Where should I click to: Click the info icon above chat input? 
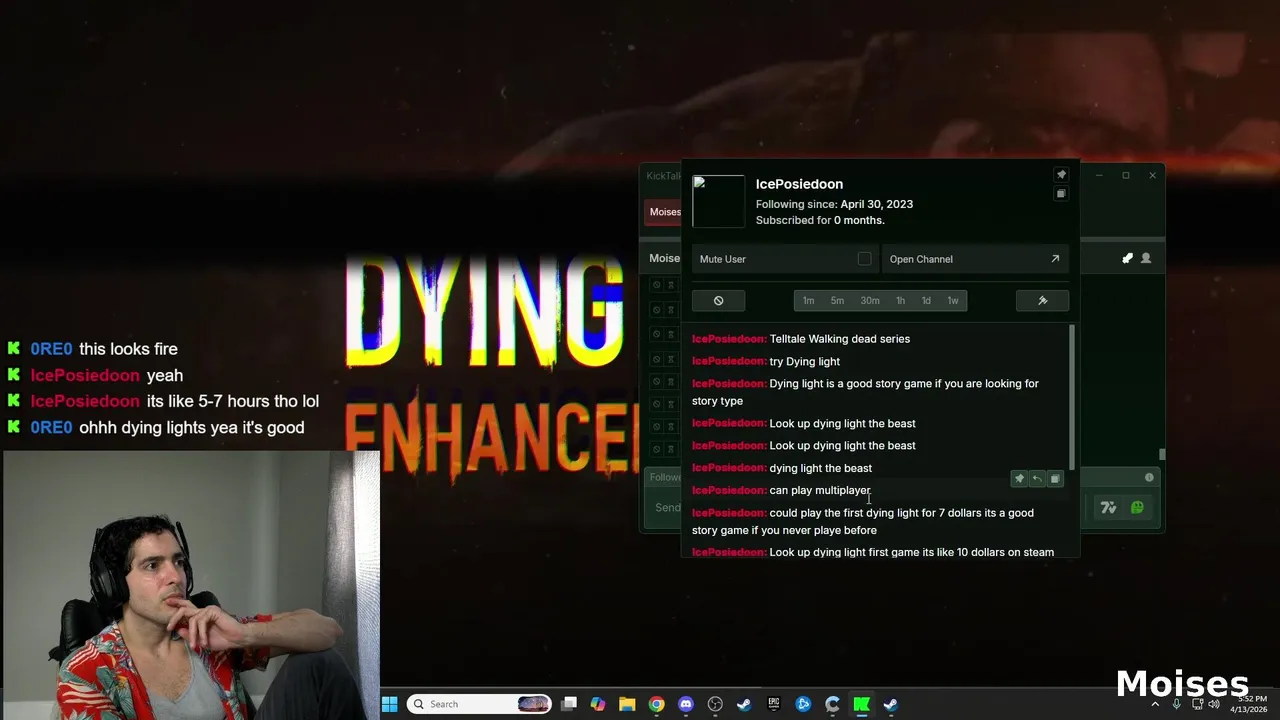click(1149, 477)
